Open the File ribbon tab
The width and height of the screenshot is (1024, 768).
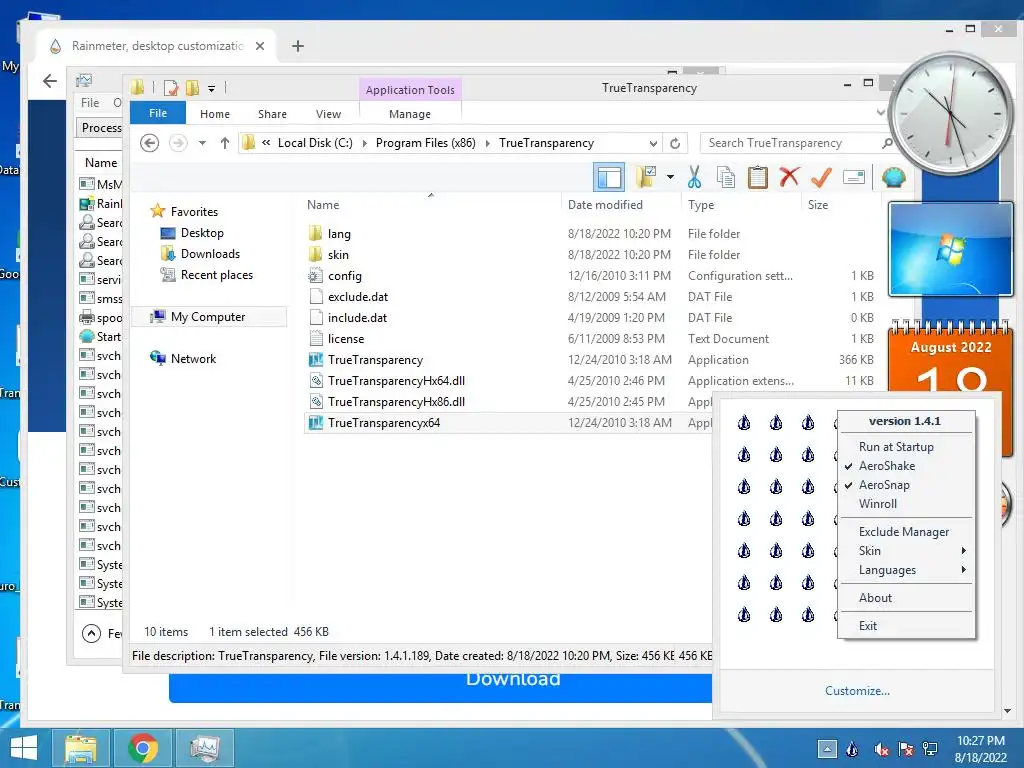tap(158, 113)
